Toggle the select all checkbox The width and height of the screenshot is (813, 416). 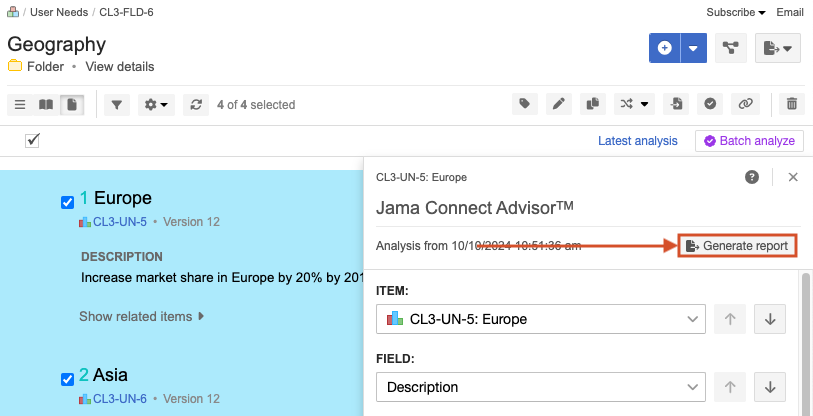(x=32, y=141)
